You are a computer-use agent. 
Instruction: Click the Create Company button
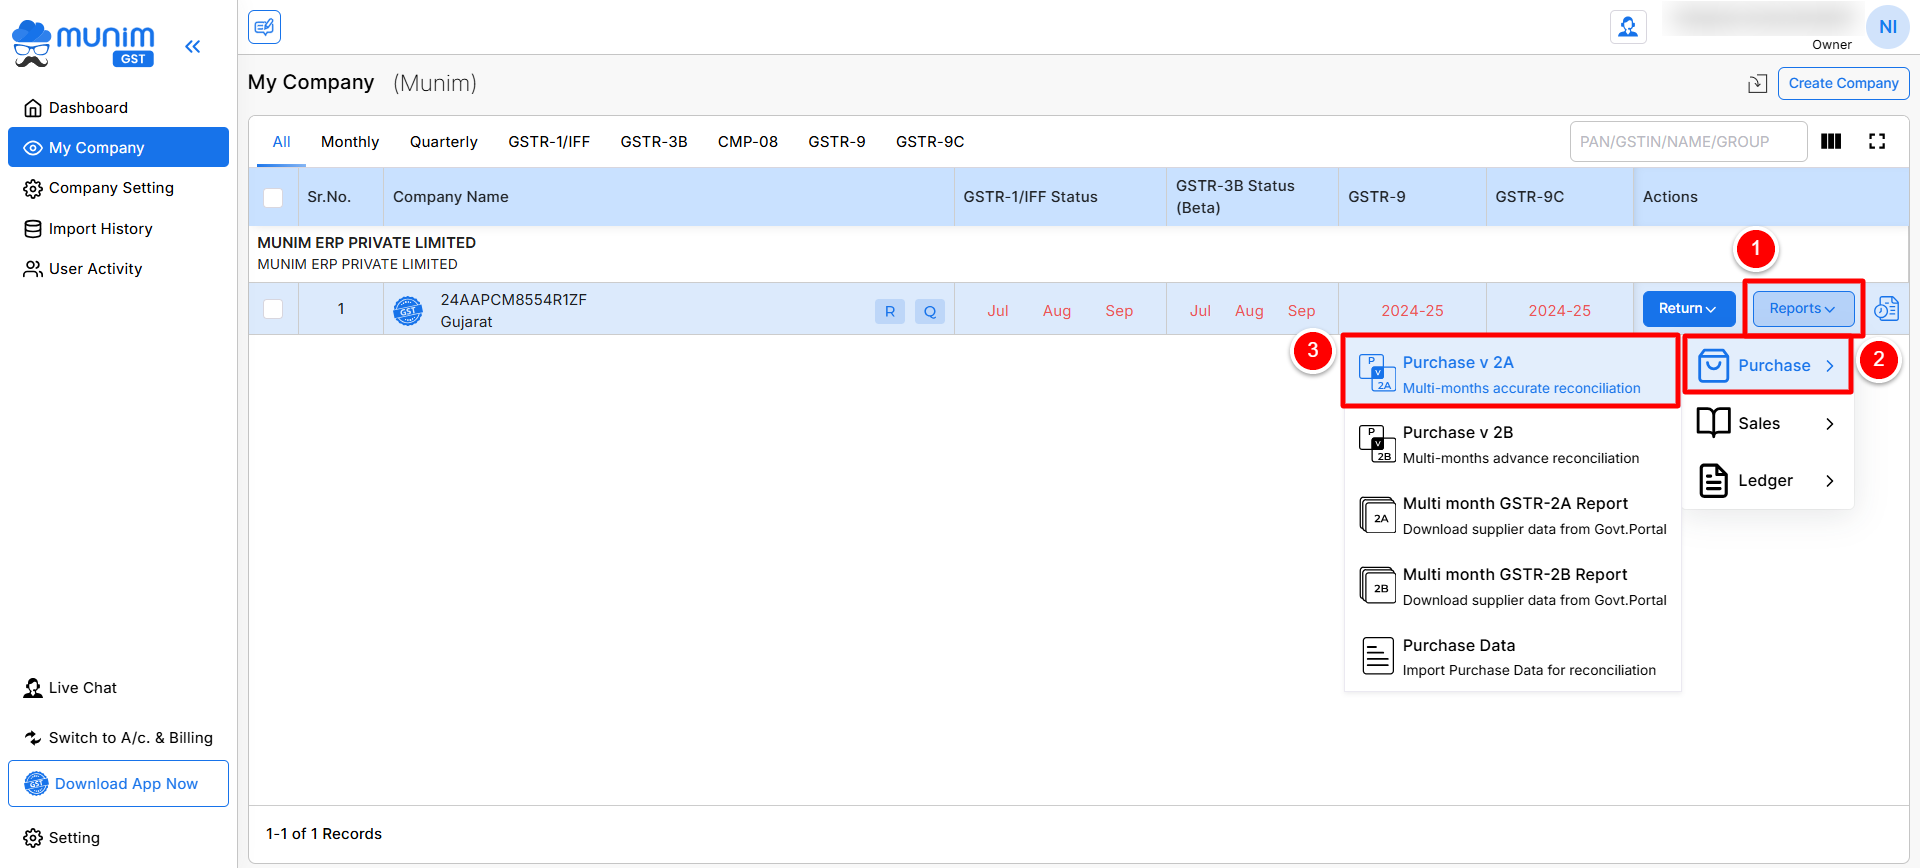click(1843, 83)
